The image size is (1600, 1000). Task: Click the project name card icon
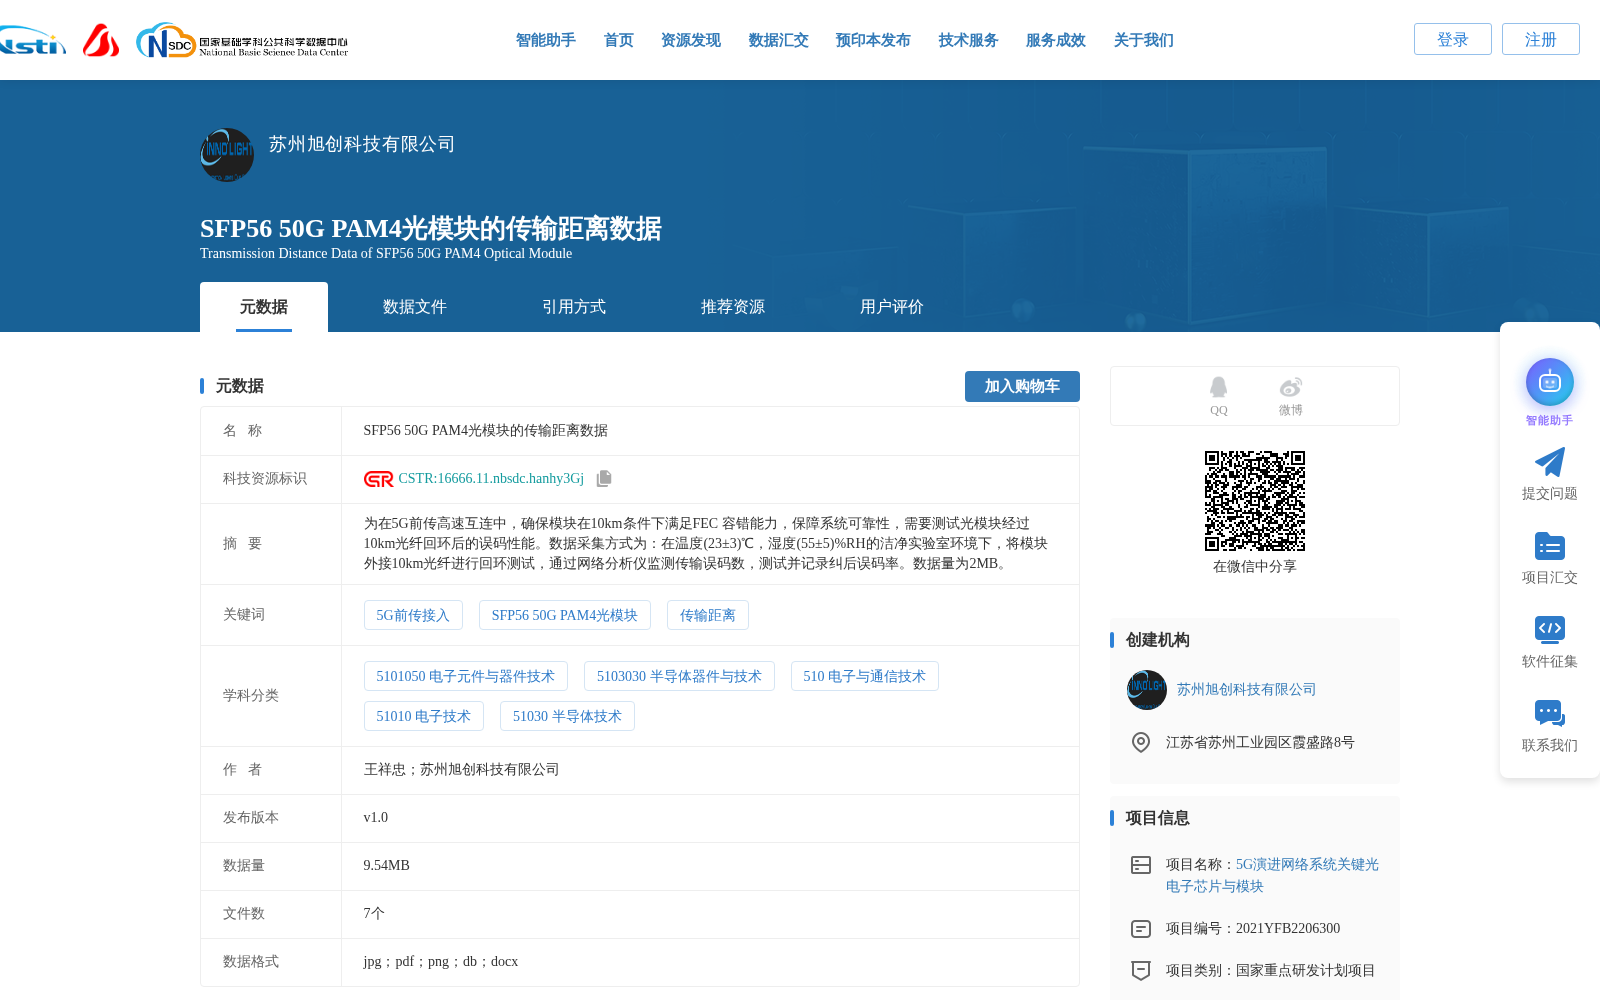1140,865
